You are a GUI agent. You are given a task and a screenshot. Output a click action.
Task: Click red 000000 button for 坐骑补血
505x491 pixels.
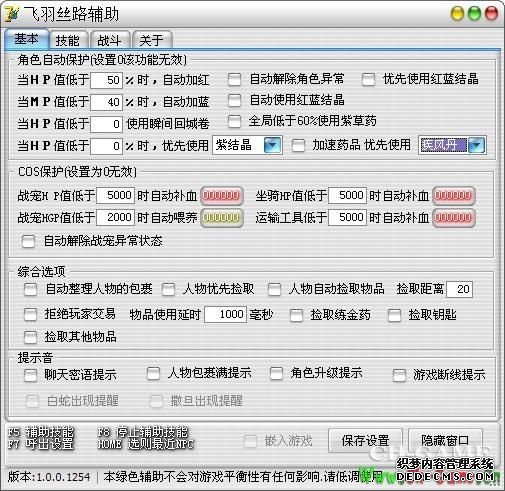pyautogui.click(x=453, y=195)
